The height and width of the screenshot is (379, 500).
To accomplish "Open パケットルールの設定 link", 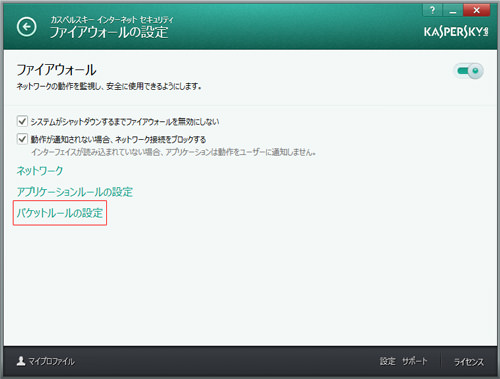I will click(x=60, y=213).
